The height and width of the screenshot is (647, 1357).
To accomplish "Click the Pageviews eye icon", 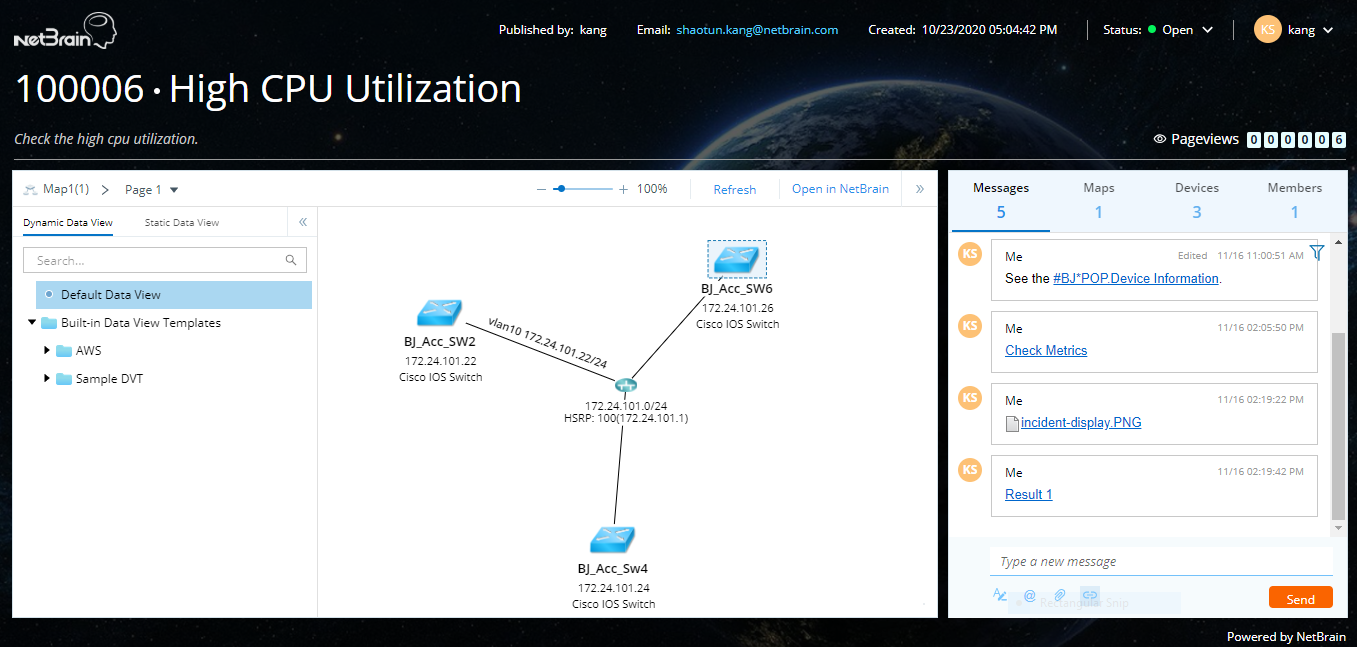I will click(1160, 139).
